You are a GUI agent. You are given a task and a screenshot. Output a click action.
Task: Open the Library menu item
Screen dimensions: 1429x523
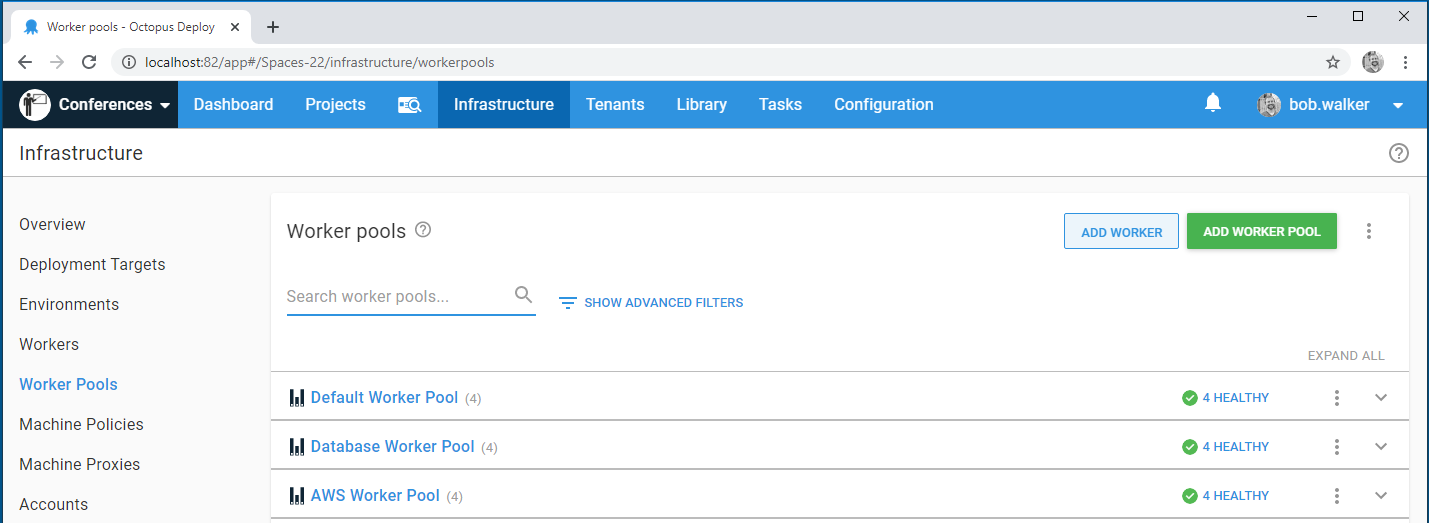point(701,104)
